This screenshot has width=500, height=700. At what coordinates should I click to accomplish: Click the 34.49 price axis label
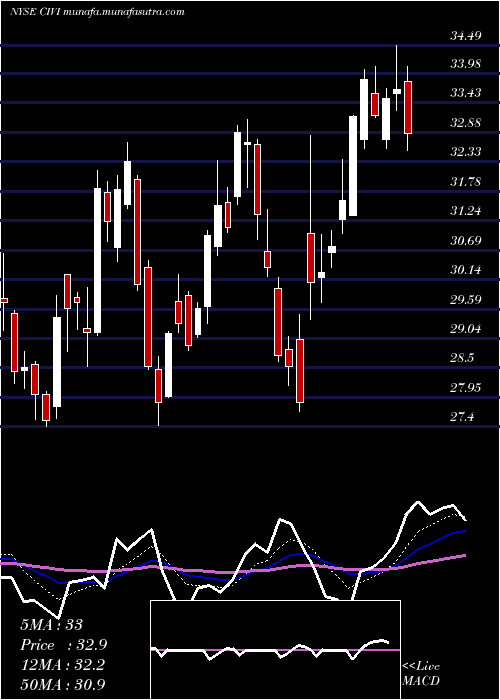click(x=466, y=36)
